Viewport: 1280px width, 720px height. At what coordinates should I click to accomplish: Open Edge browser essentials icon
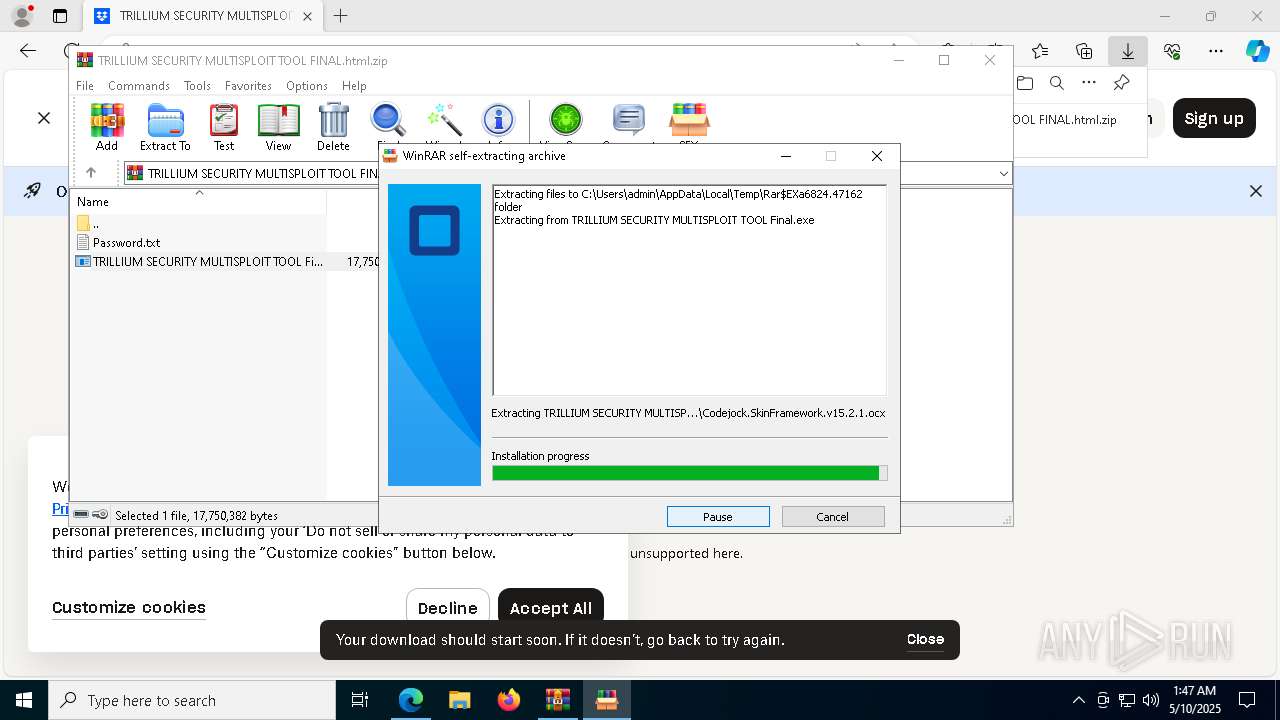(x=1172, y=51)
